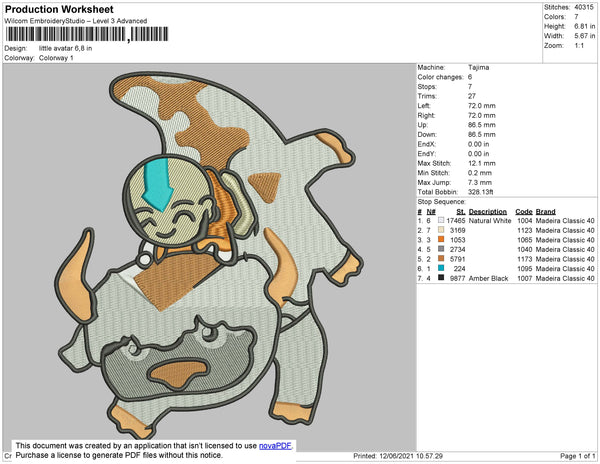
Task: Click the brown swatch for code 1173
Action: click(x=441, y=259)
